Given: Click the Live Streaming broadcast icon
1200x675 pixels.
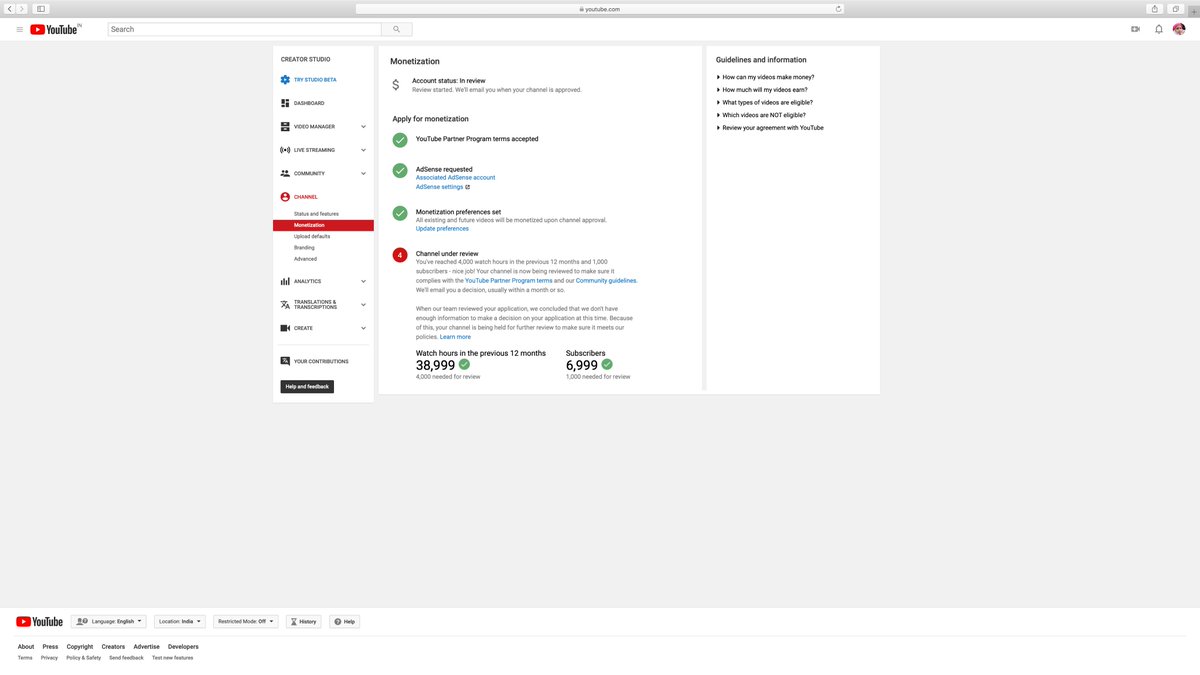Looking at the screenshot, I should point(285,150).
